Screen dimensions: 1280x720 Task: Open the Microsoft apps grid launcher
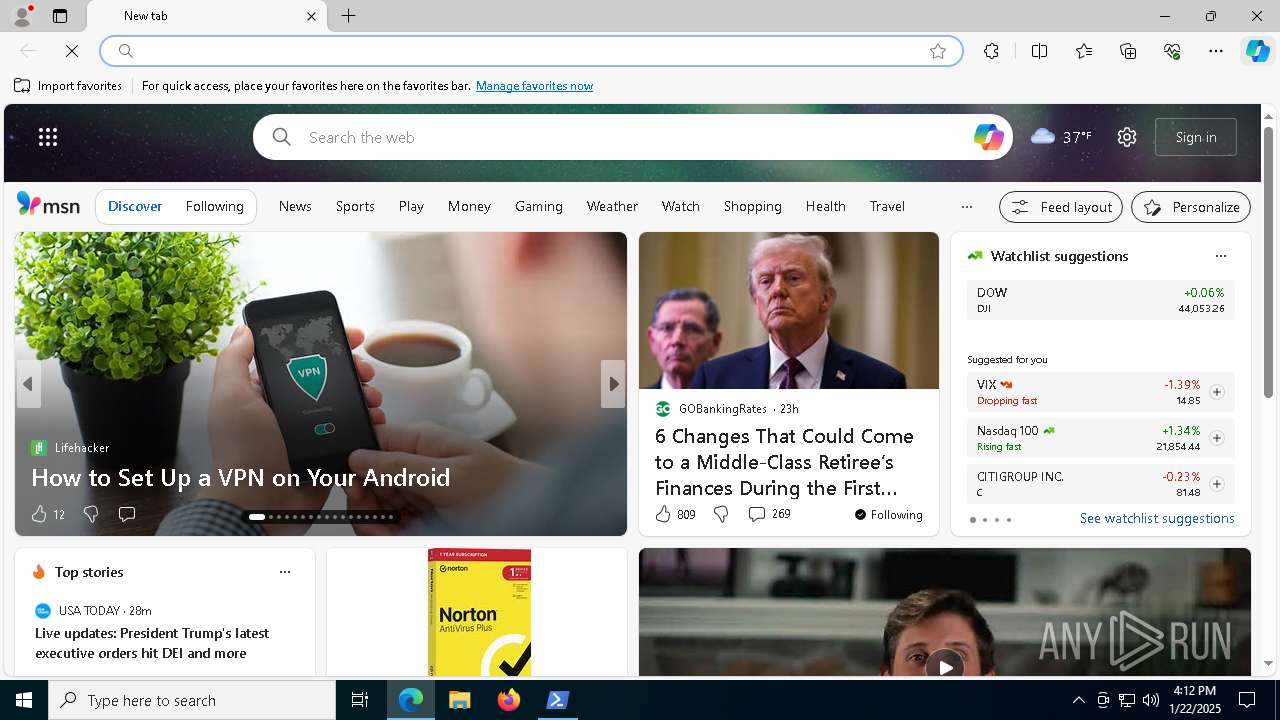click(48, 137)
